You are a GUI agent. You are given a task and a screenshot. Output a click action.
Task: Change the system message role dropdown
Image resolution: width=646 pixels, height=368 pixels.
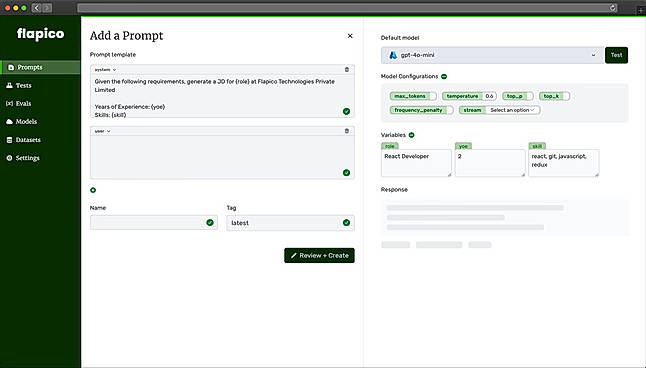click(x=105, y=70)
